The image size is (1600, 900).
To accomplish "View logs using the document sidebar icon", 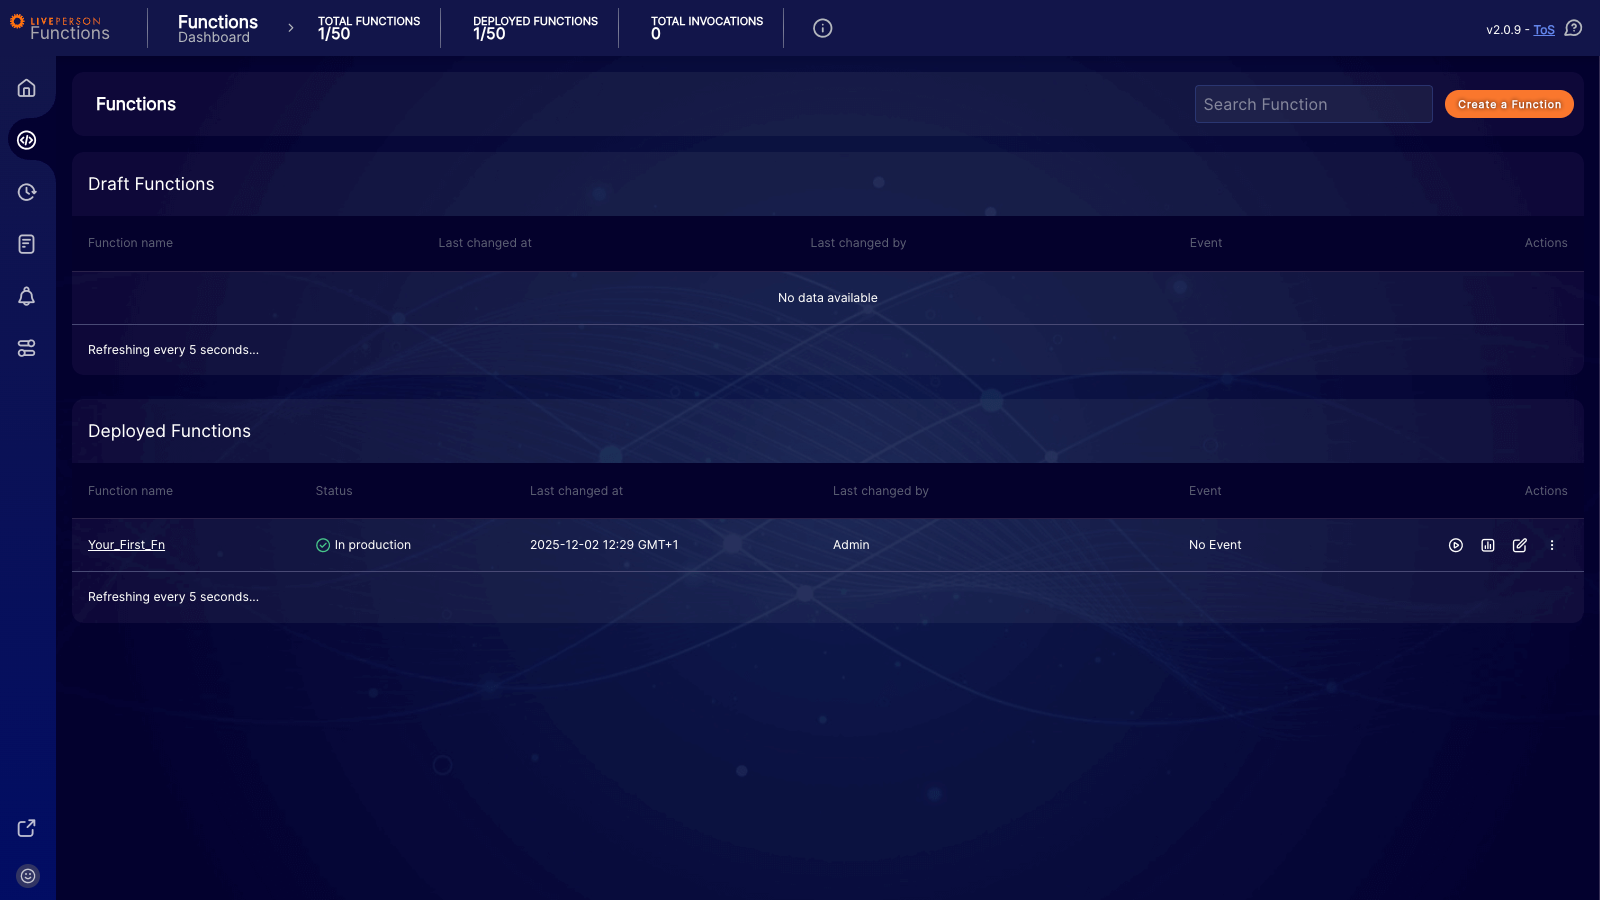I will point(27,244).
